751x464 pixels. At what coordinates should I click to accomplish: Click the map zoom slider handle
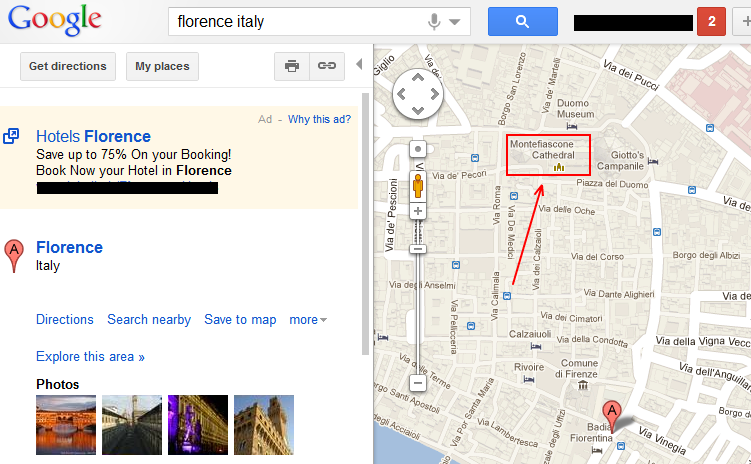[x=418, y=249]
